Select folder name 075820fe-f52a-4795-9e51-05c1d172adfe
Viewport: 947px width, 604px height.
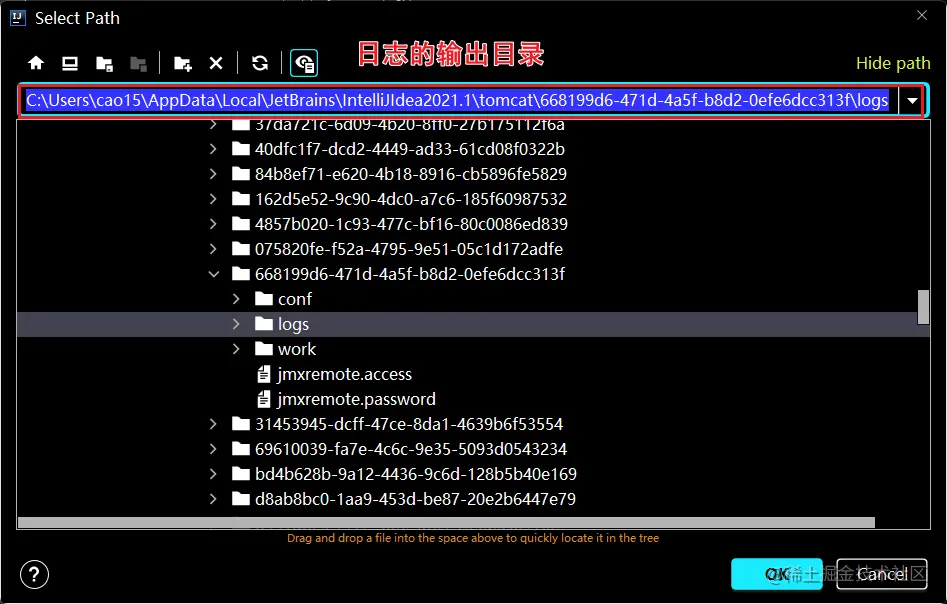[x=409, y=249]
